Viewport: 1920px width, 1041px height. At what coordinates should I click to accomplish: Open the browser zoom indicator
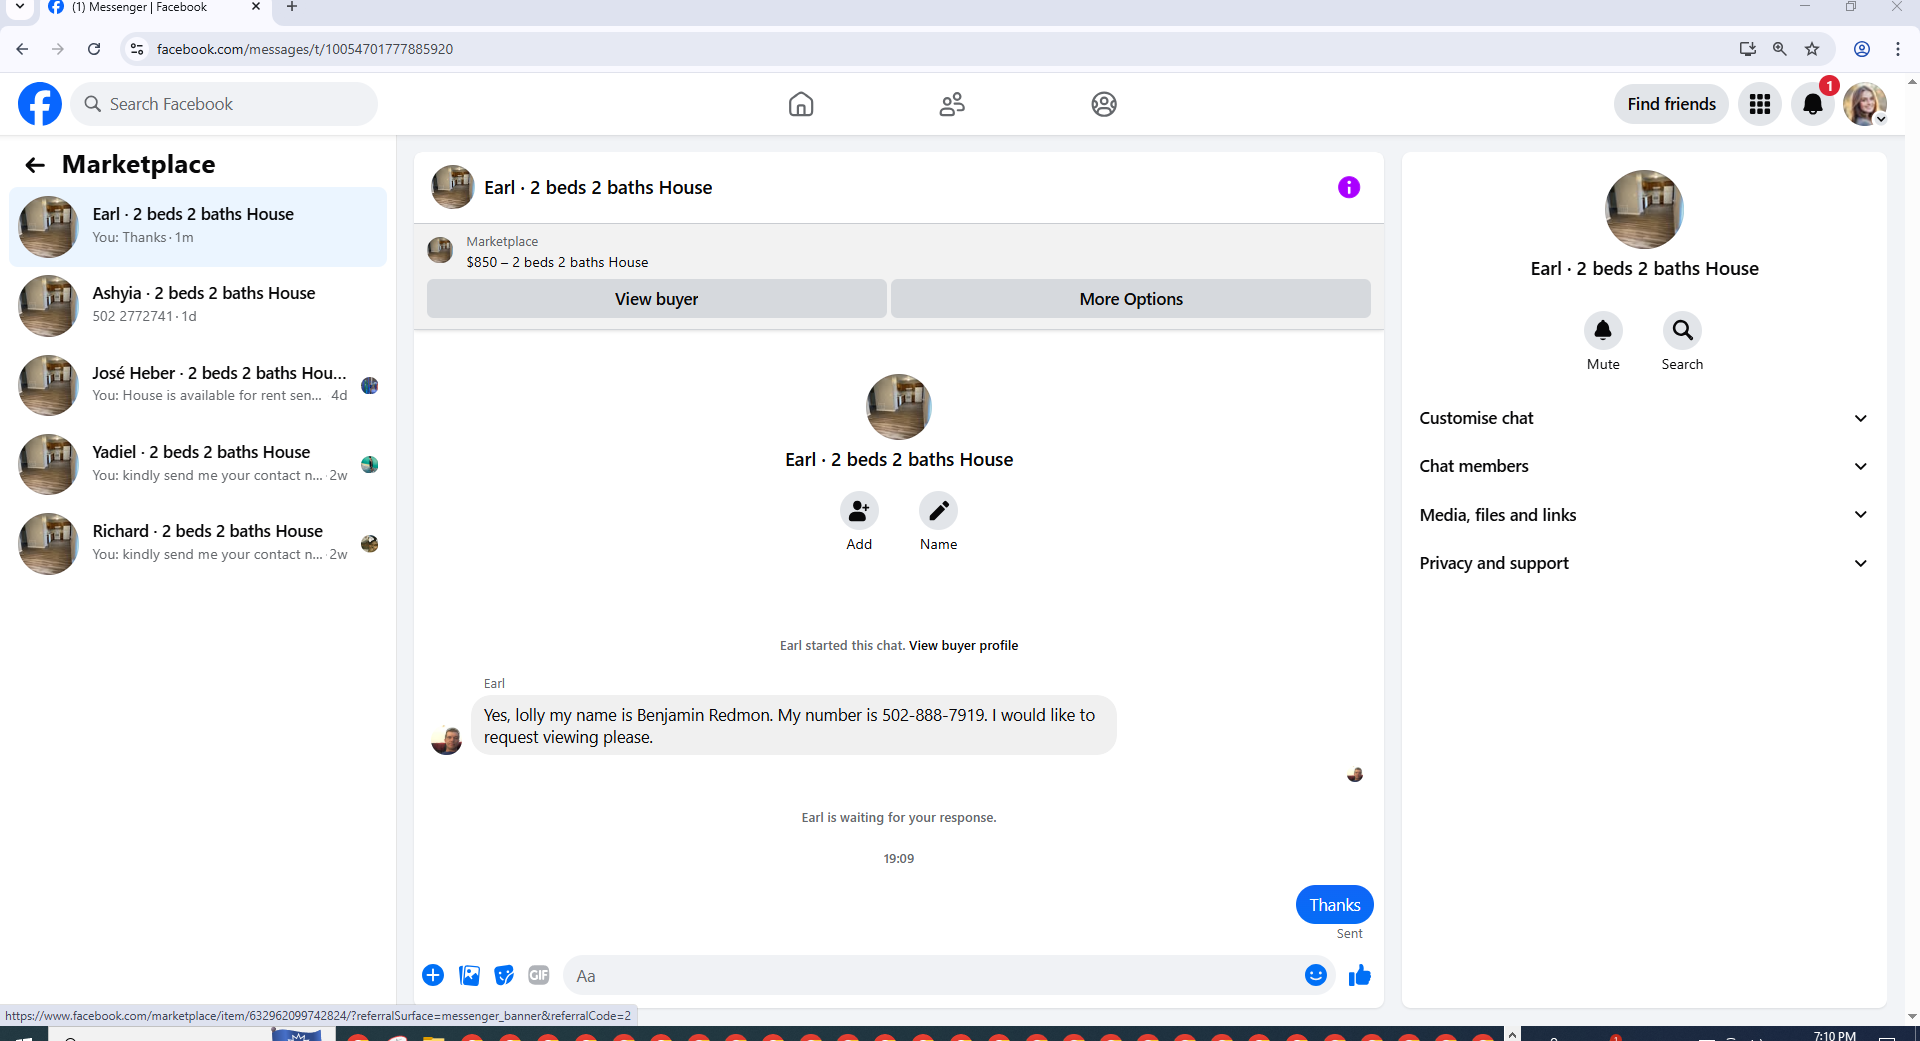1780,49
